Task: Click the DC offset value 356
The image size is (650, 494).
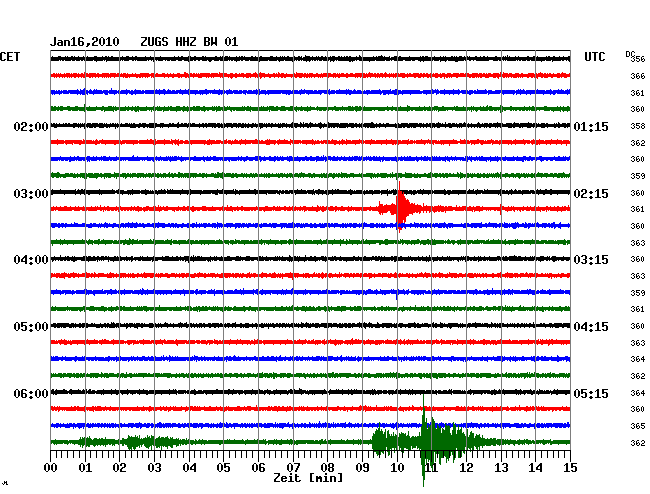Action: click(638, 59)
